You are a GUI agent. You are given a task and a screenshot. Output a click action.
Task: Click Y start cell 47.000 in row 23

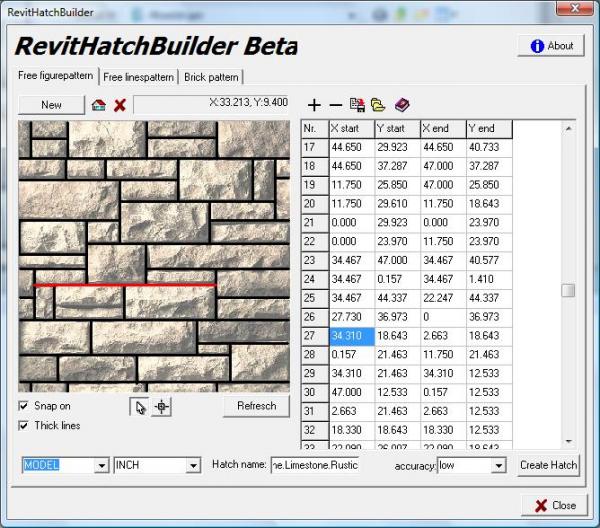coord(398,261)
